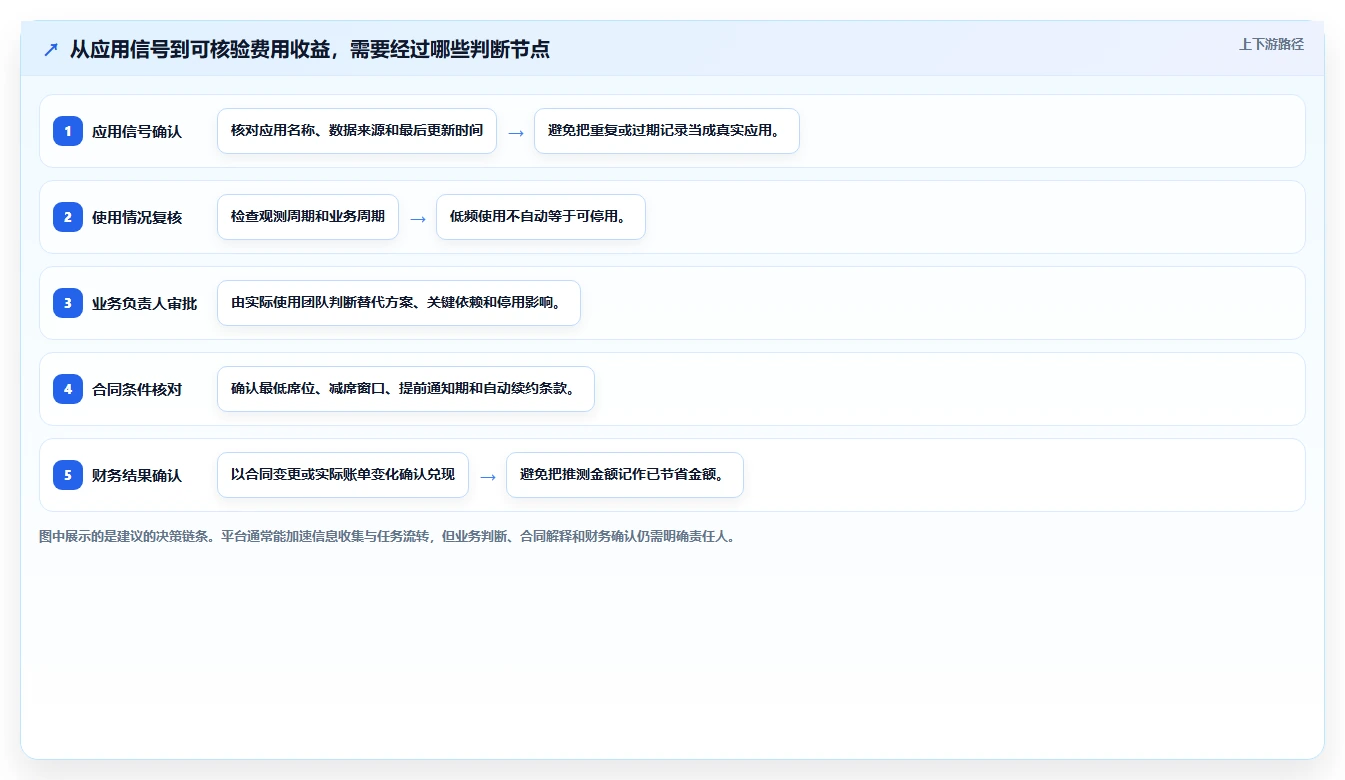Select the 业务负责人审批 step label
The image size is (1345, 780).
coord(144,303)
